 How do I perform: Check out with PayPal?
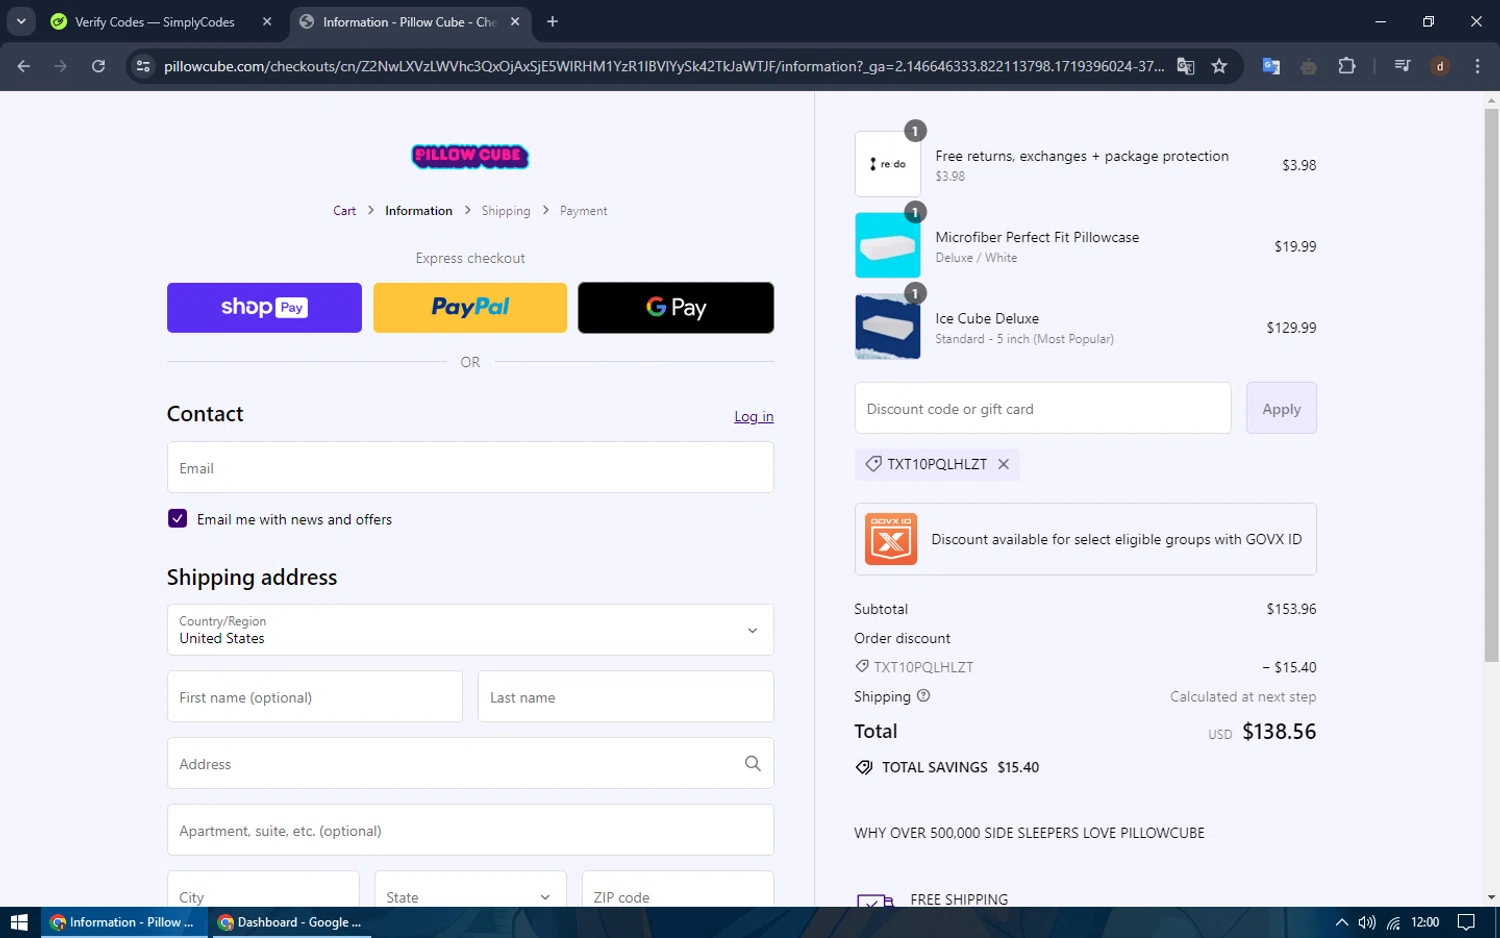point(470,307)
